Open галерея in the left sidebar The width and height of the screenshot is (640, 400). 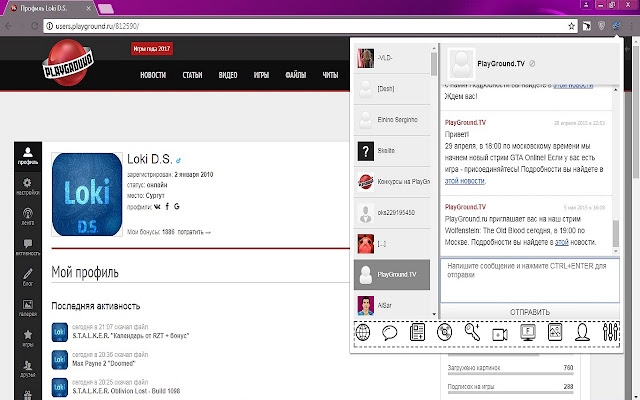click(28, 308)
